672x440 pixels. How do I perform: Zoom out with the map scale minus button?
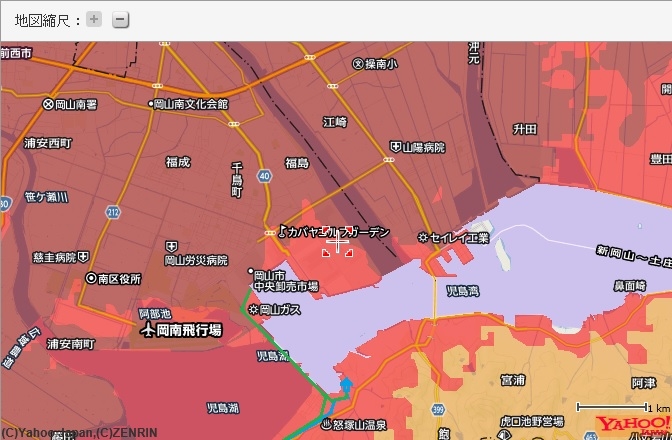click(x=120, y=20)
